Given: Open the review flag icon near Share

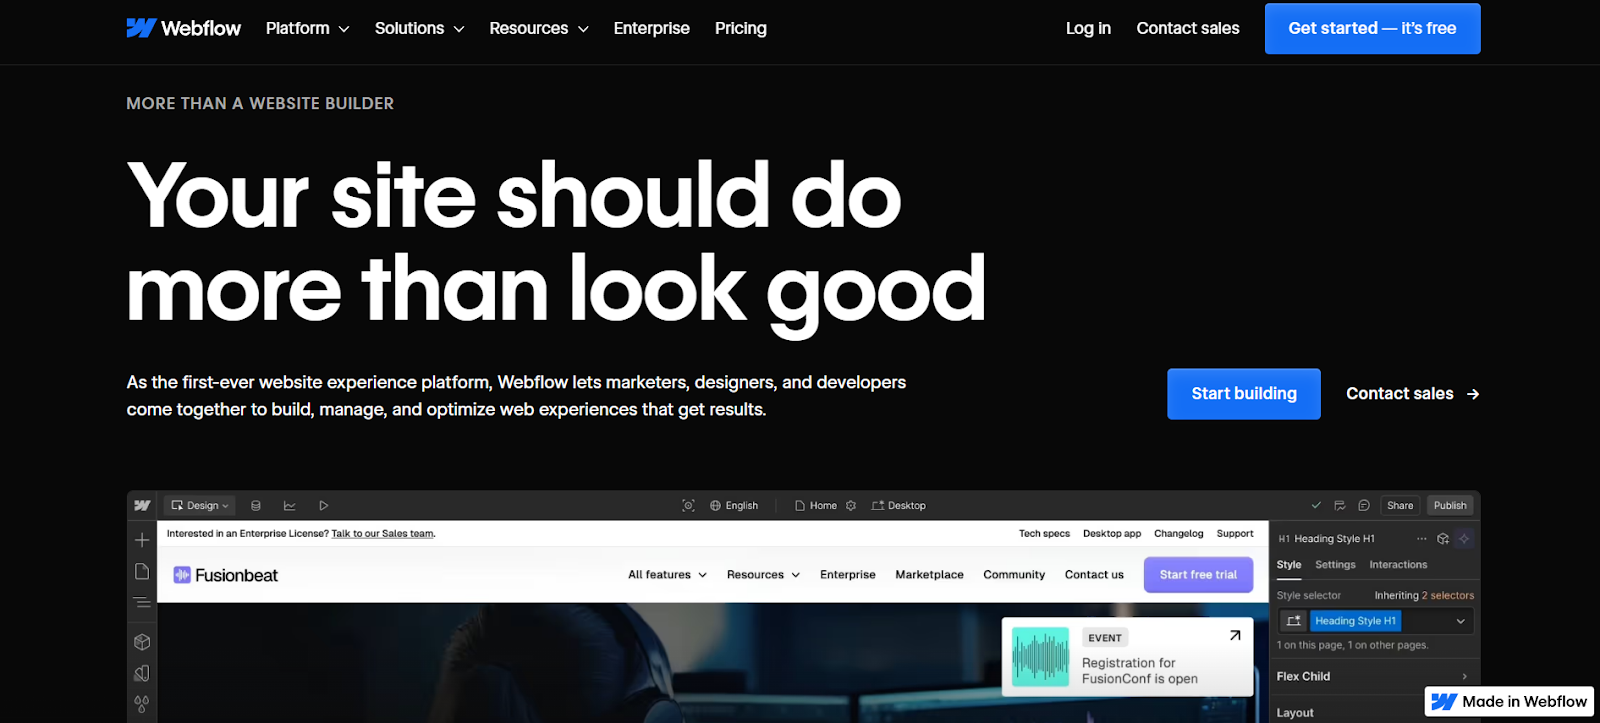Looking at the screenshot, I should [x=1340, y=506].
